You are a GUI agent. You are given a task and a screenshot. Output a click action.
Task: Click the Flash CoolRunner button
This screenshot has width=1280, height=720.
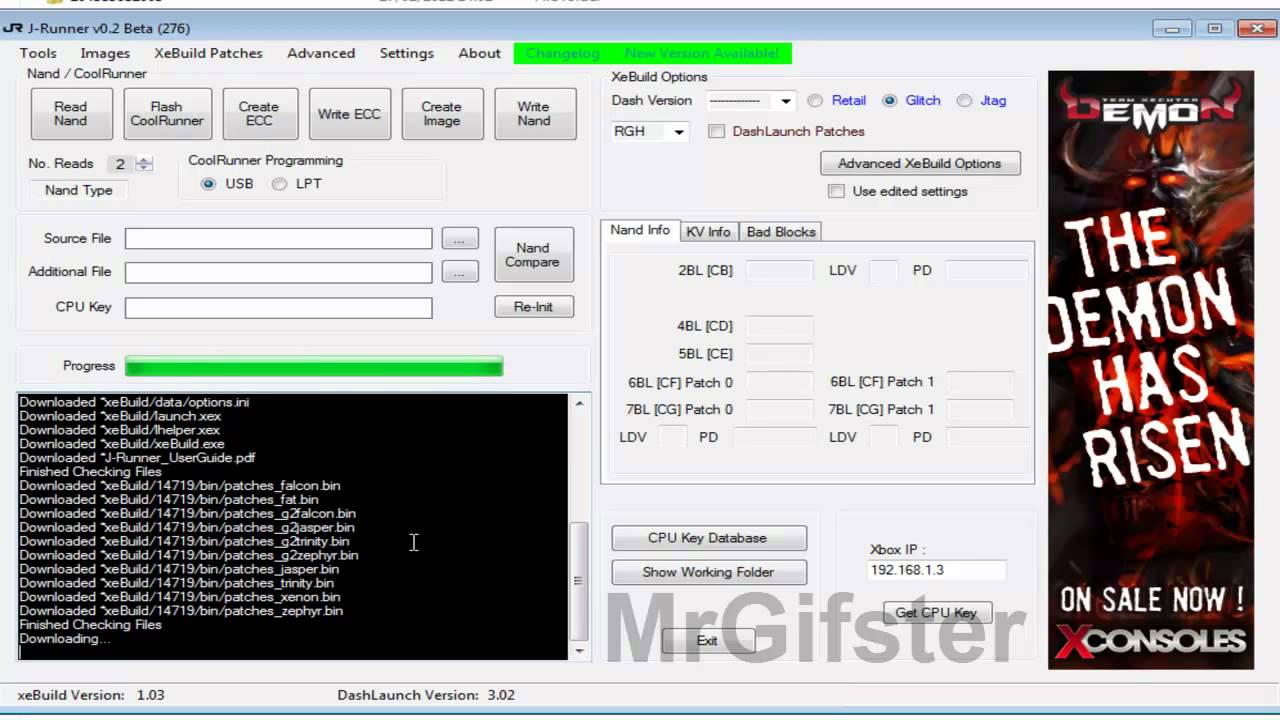pyautogui.click(x=167, y=114)
